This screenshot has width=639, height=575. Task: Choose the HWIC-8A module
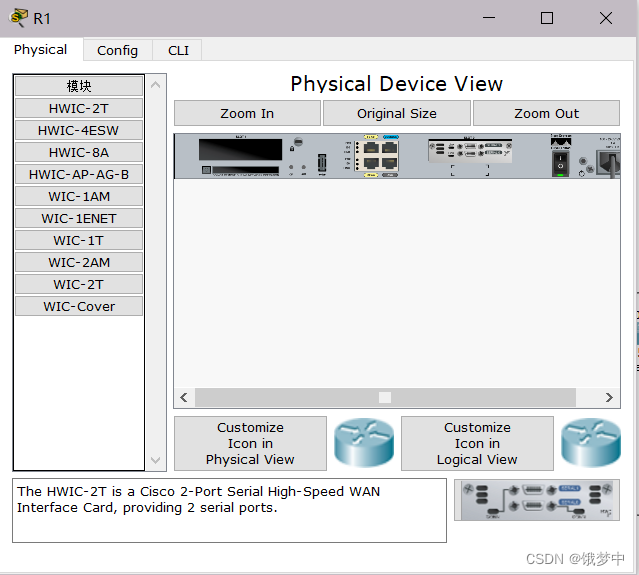click(x=79, y=152)
